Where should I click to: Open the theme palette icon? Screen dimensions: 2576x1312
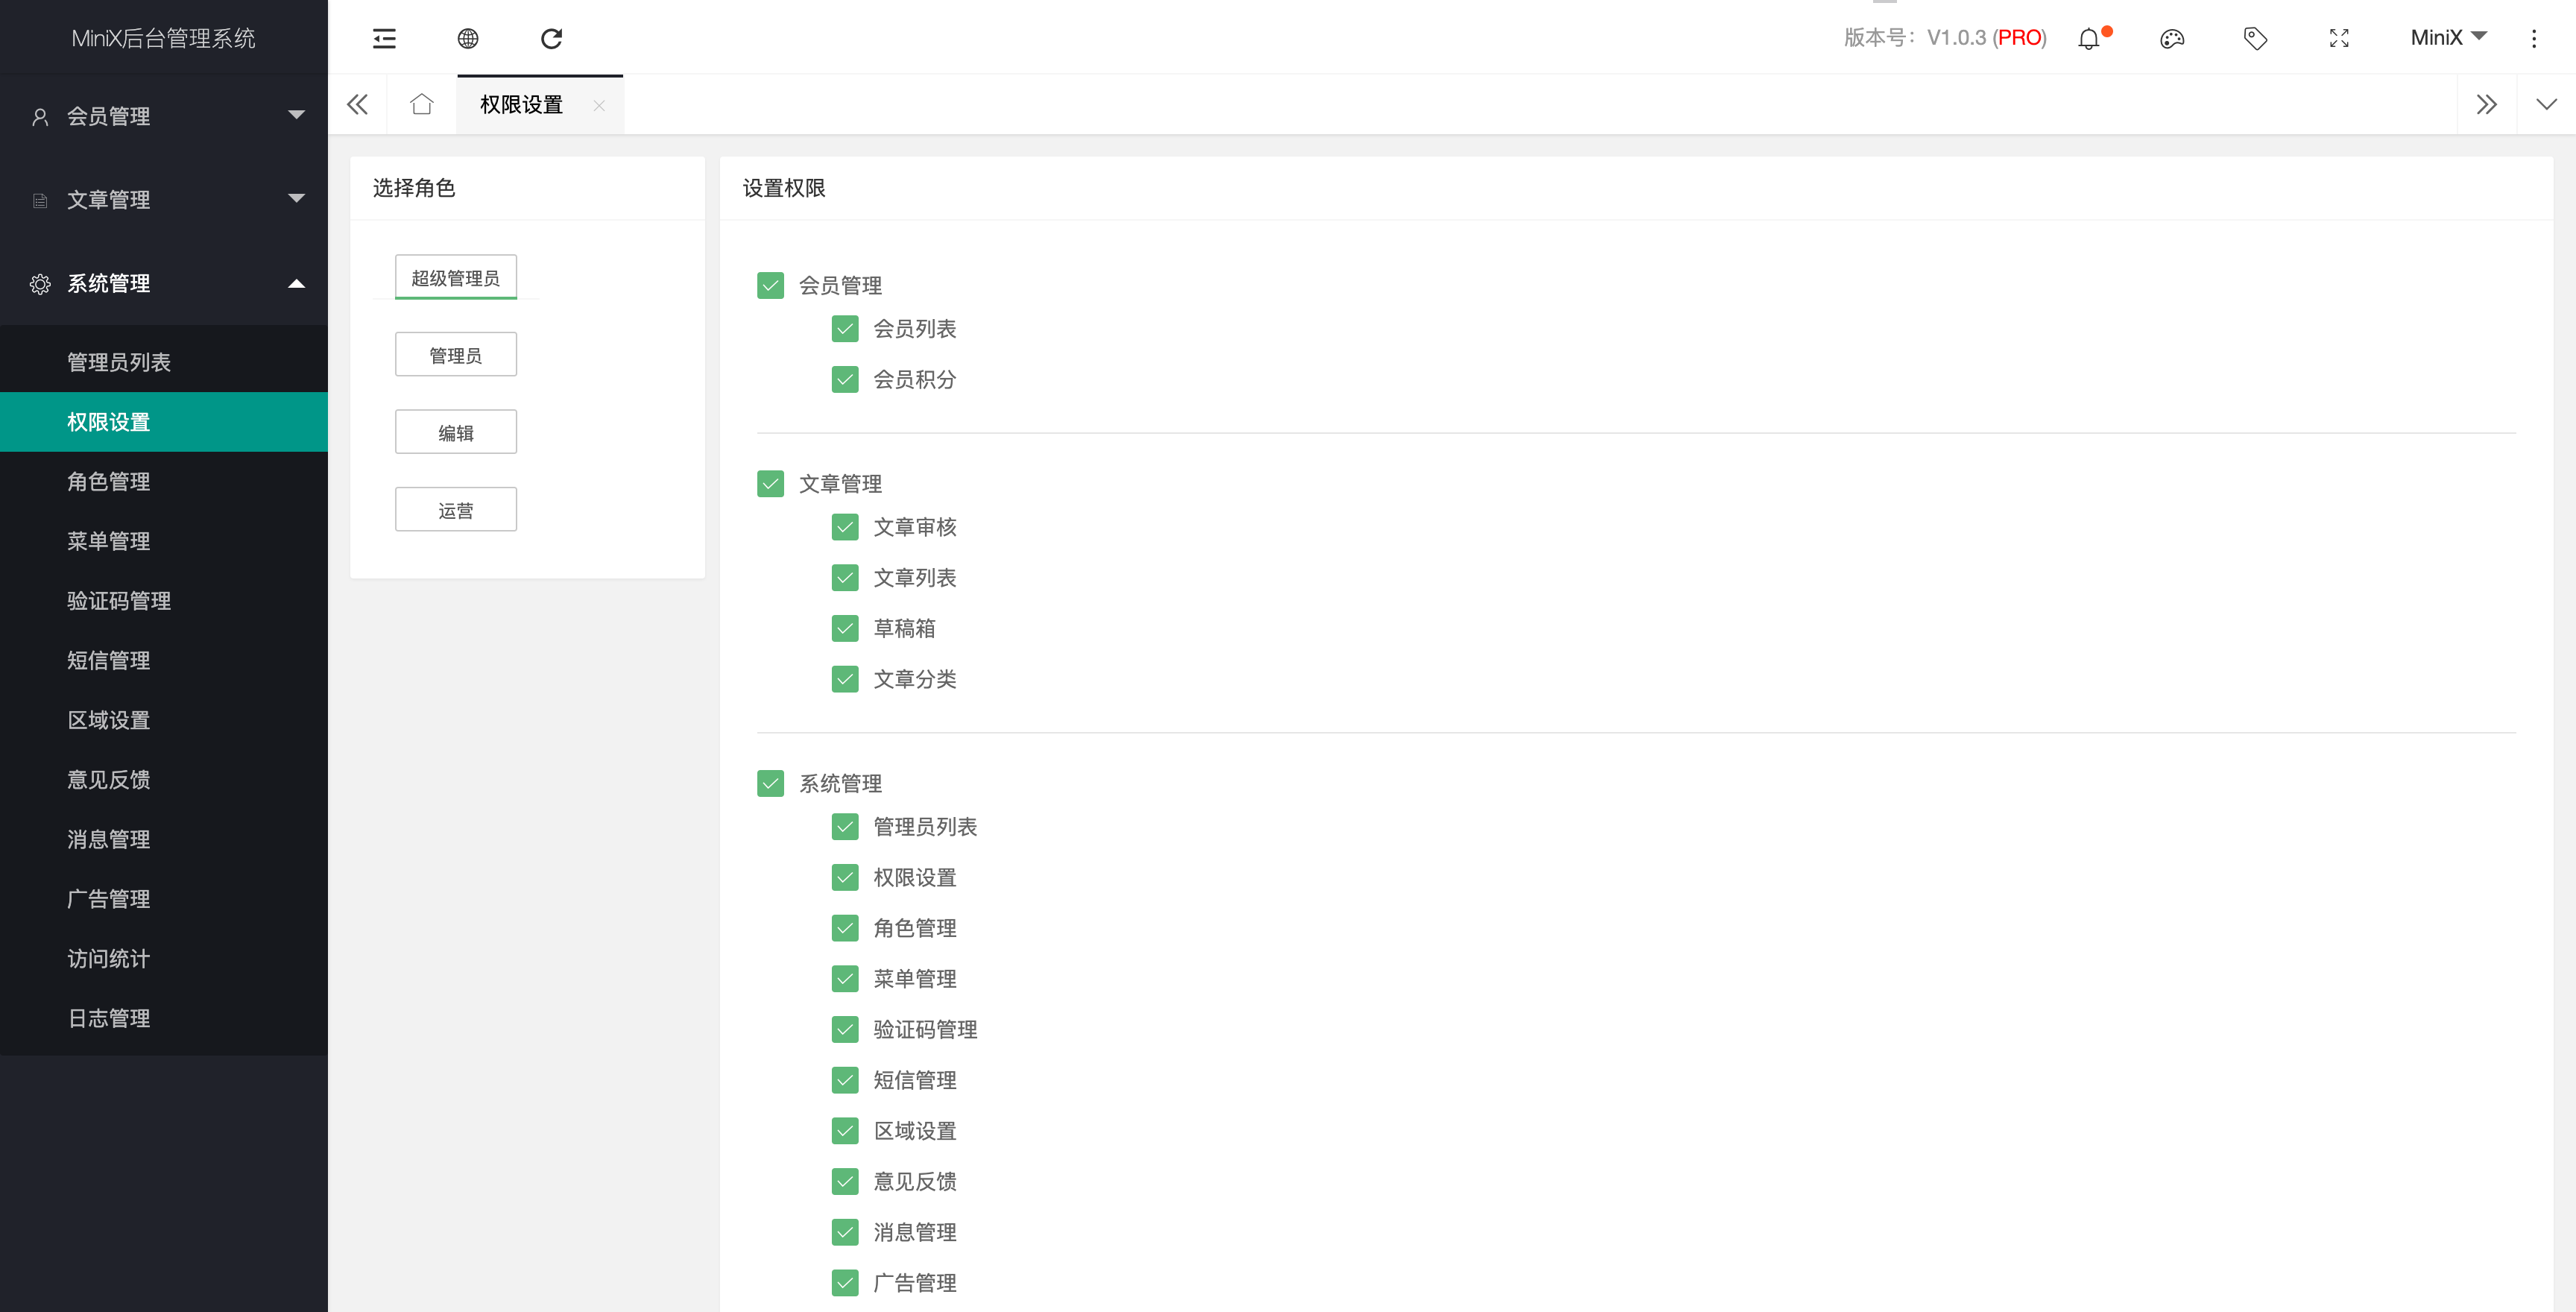pos(2172,38)
